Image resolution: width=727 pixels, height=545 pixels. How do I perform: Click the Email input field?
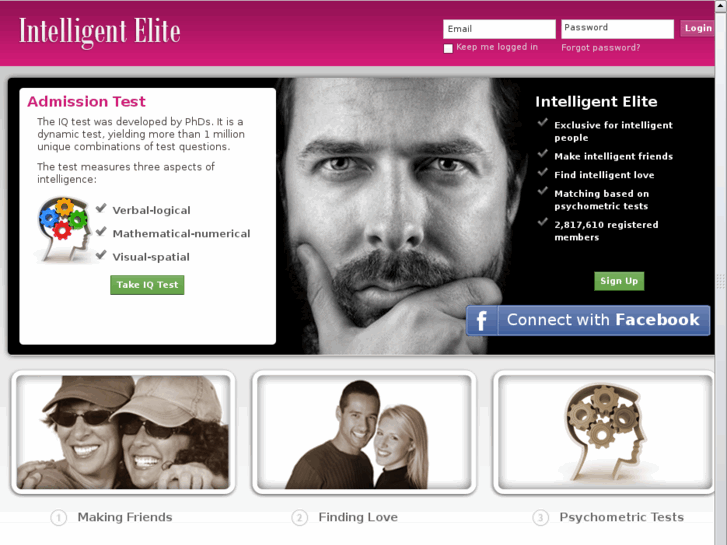pyautogui.click(x=499, y=29)
